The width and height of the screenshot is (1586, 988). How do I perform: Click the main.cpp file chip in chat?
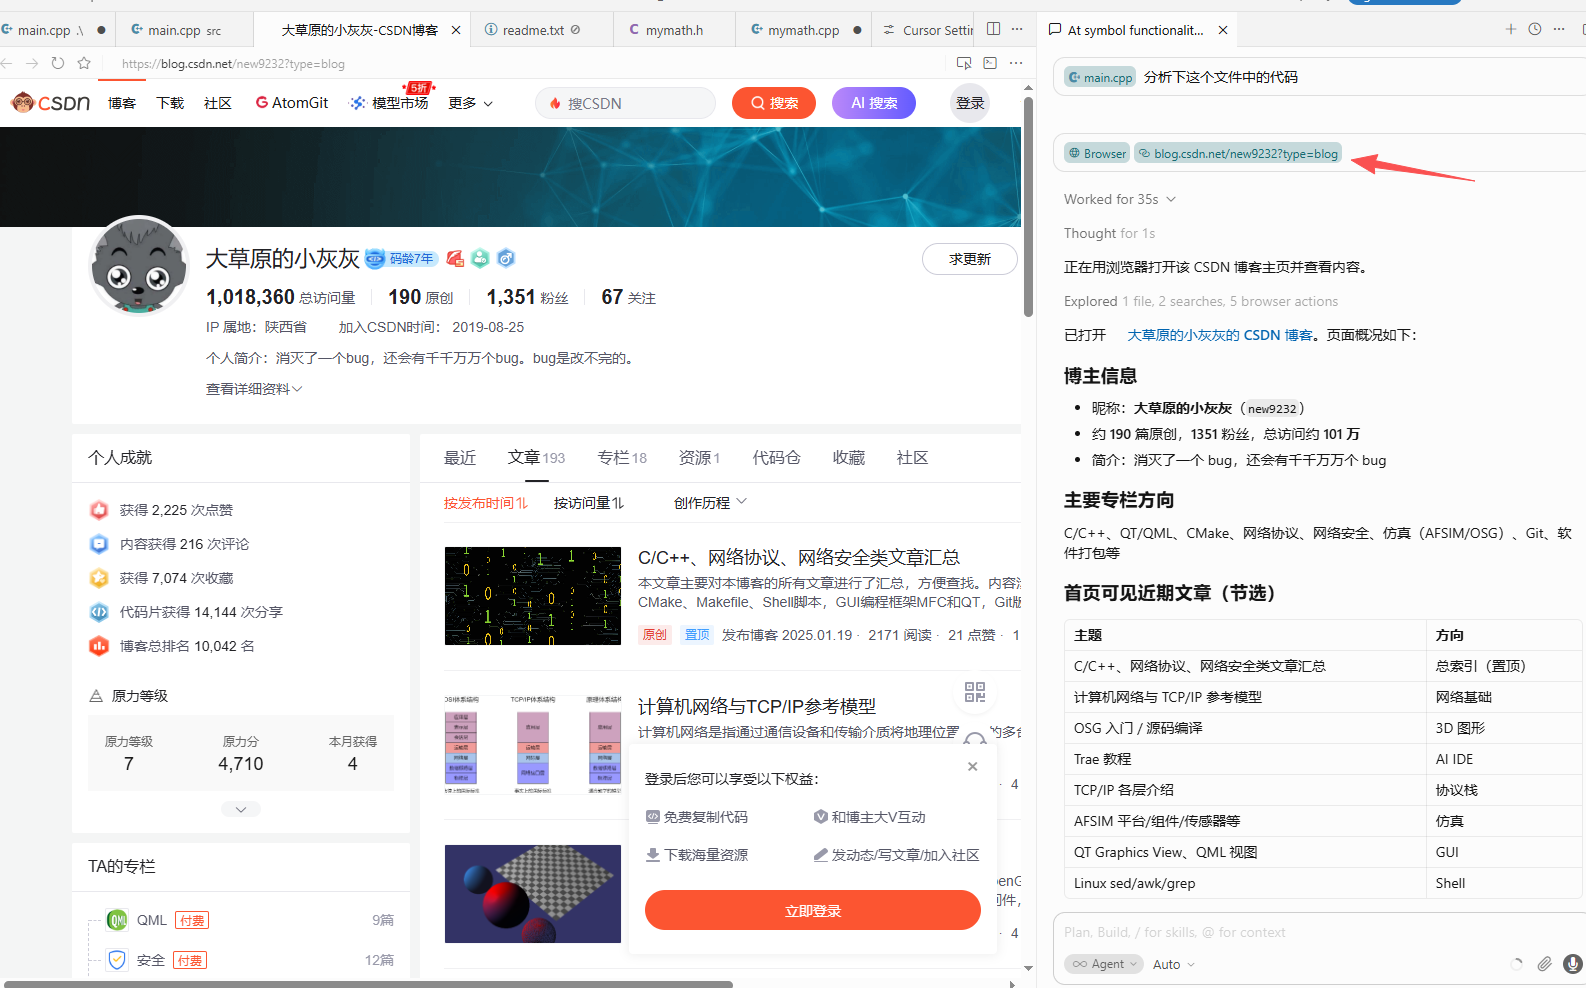(1100, 77)
